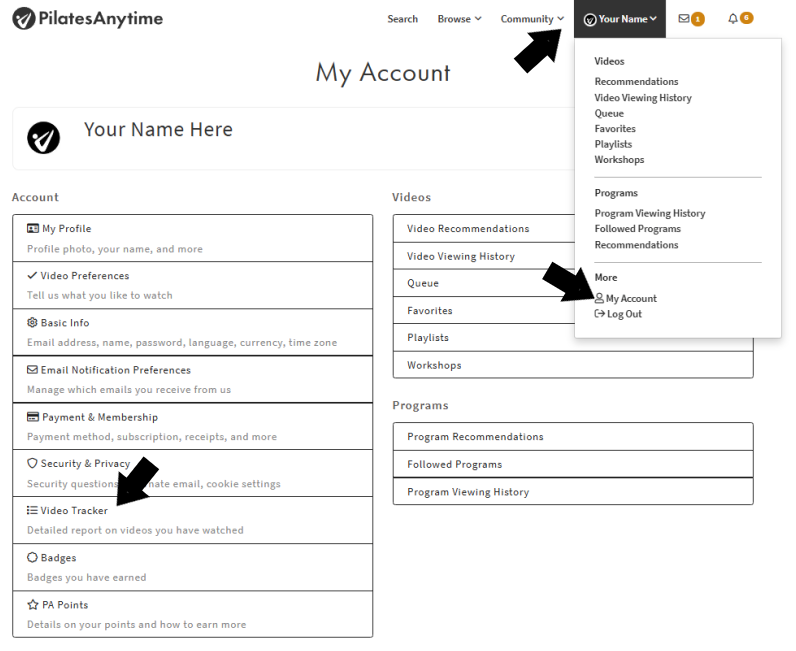
Task: Select Workshops in the dropdown menu
Action: [x=619, y=159]
